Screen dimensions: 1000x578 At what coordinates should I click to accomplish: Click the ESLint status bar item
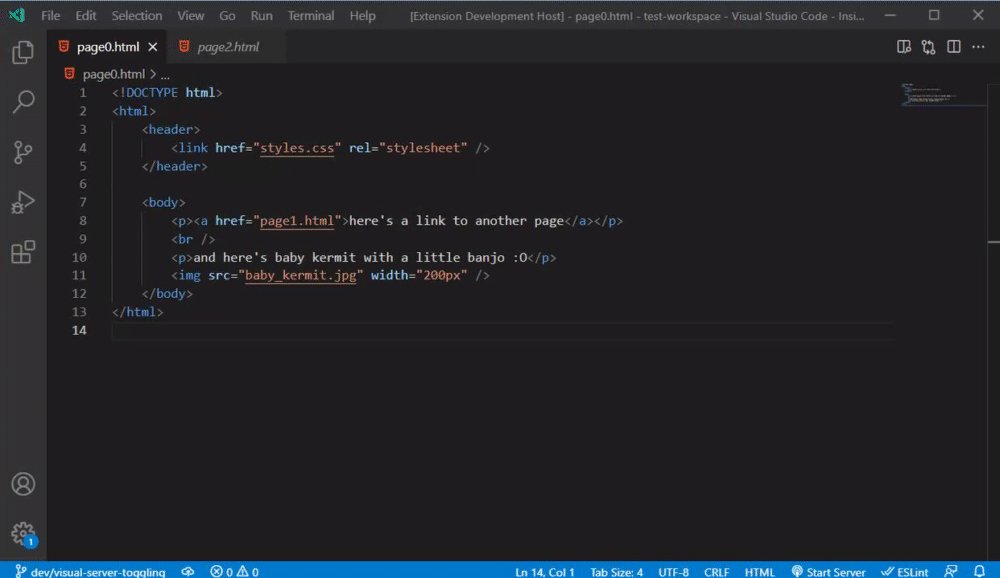click(903, 571)
